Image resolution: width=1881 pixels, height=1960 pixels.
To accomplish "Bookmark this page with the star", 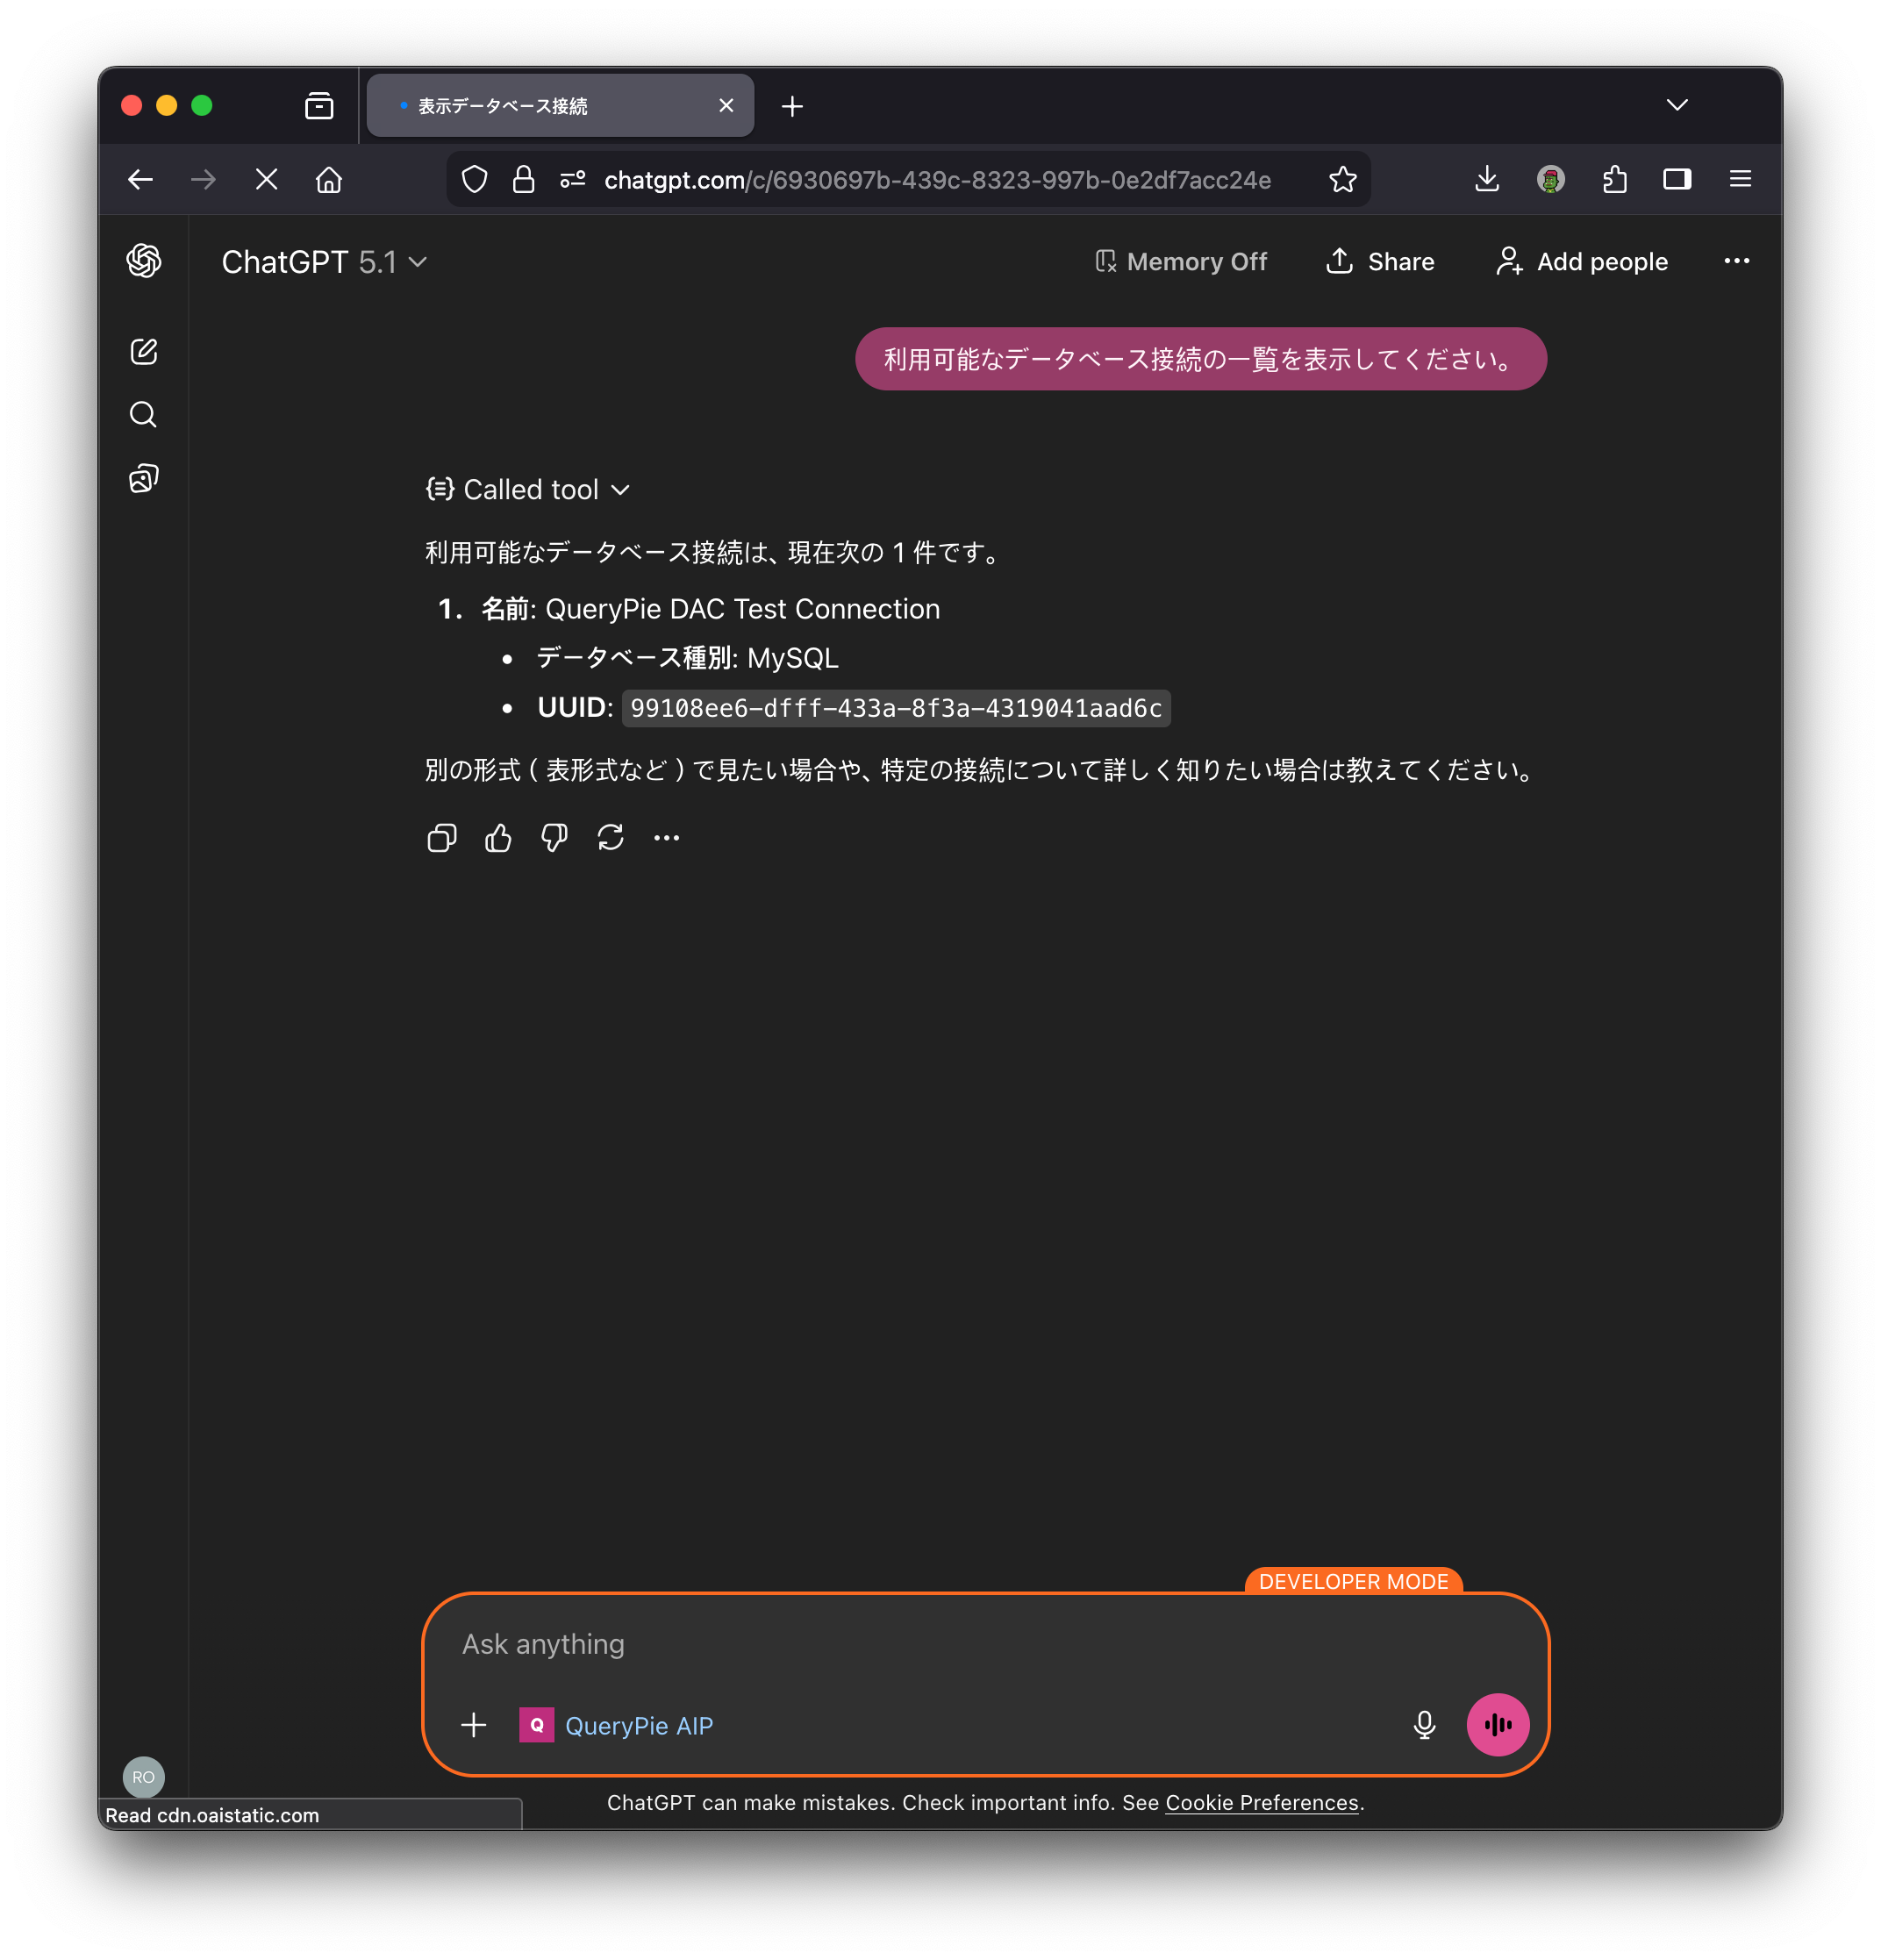I will (1343, 180).
